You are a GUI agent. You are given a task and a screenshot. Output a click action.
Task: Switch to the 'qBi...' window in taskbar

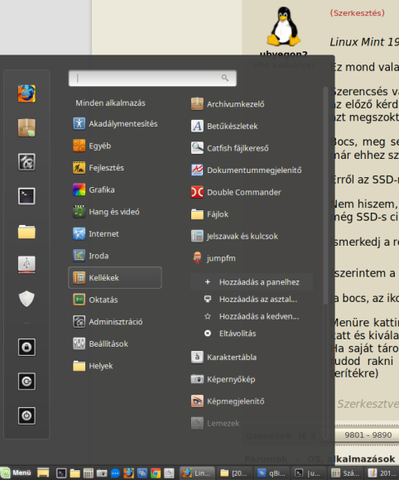(272, 473)
